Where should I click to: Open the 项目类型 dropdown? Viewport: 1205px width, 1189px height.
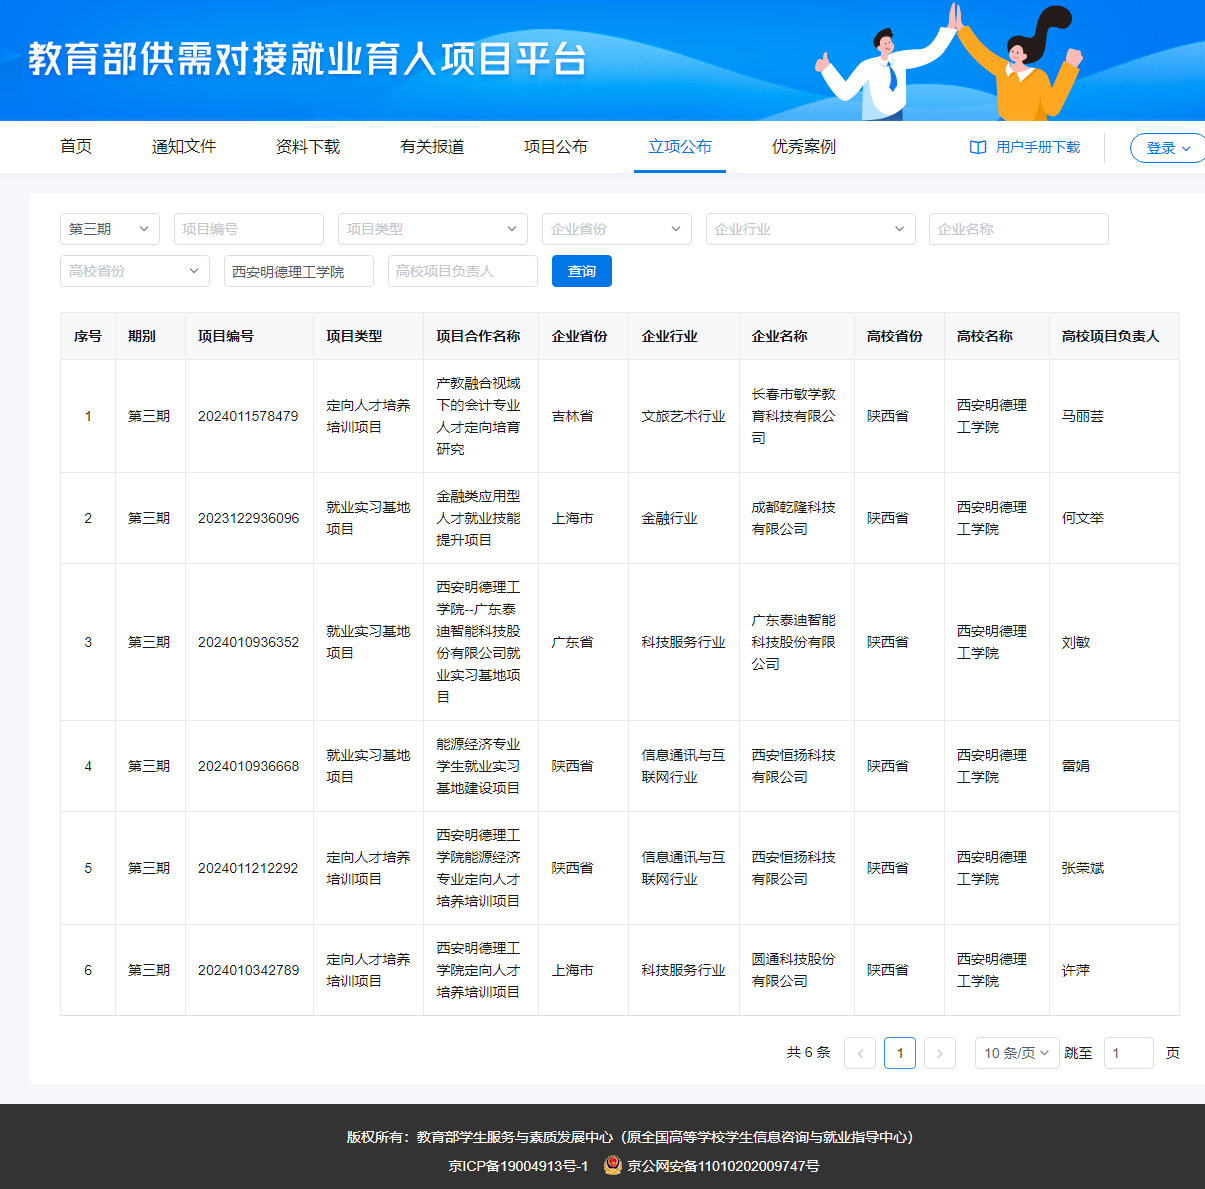[432, 229]
